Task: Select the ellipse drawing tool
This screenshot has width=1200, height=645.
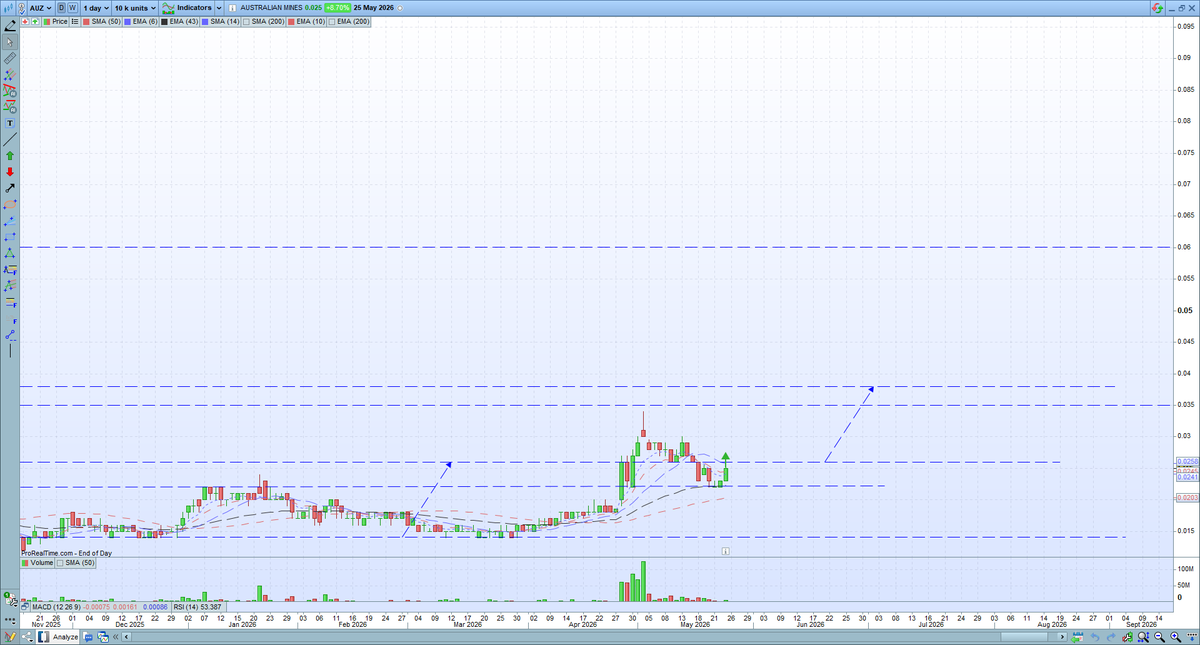Action: tap(10, 203)
